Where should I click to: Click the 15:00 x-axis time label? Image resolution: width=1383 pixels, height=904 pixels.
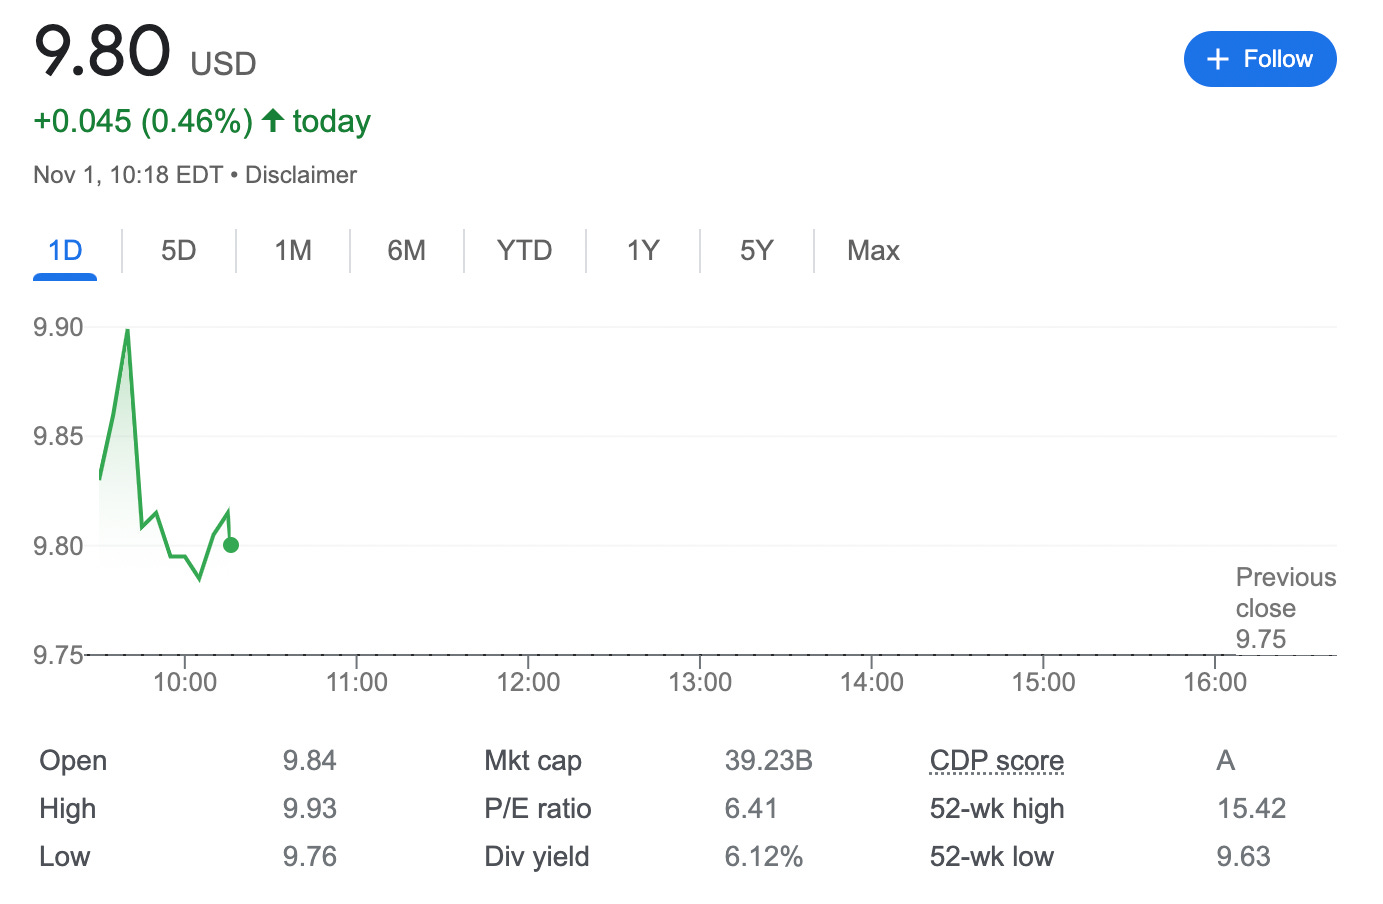[1043, 683]
